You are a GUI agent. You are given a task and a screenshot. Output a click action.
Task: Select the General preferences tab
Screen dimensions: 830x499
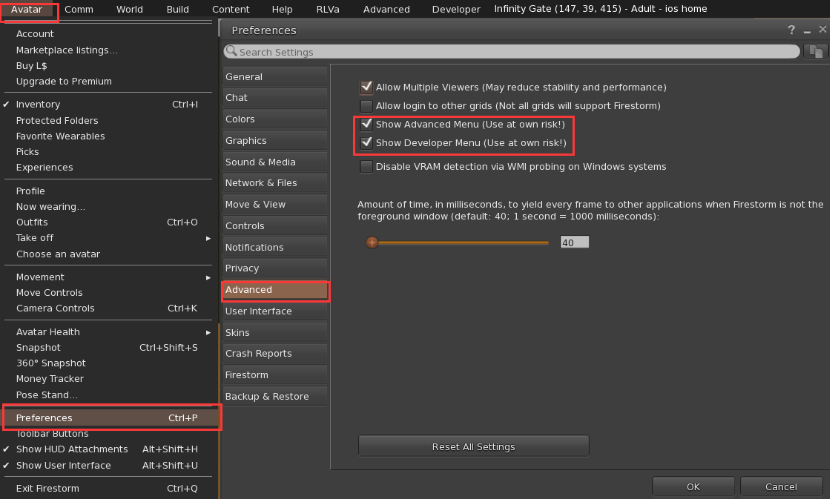(x=275, y=77)
